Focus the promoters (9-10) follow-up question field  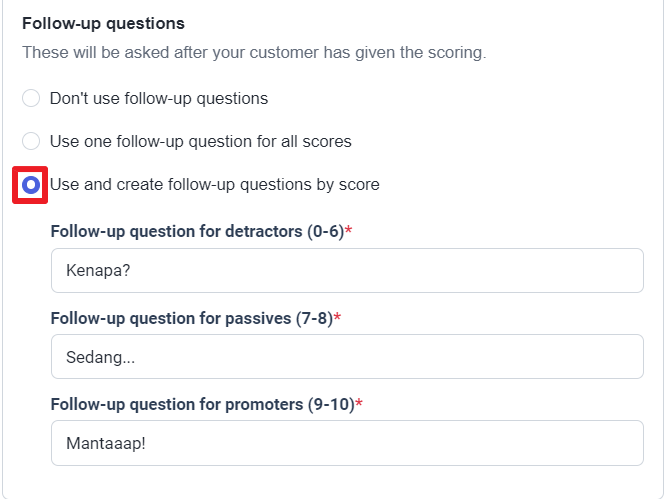click(x=346, y=443)
